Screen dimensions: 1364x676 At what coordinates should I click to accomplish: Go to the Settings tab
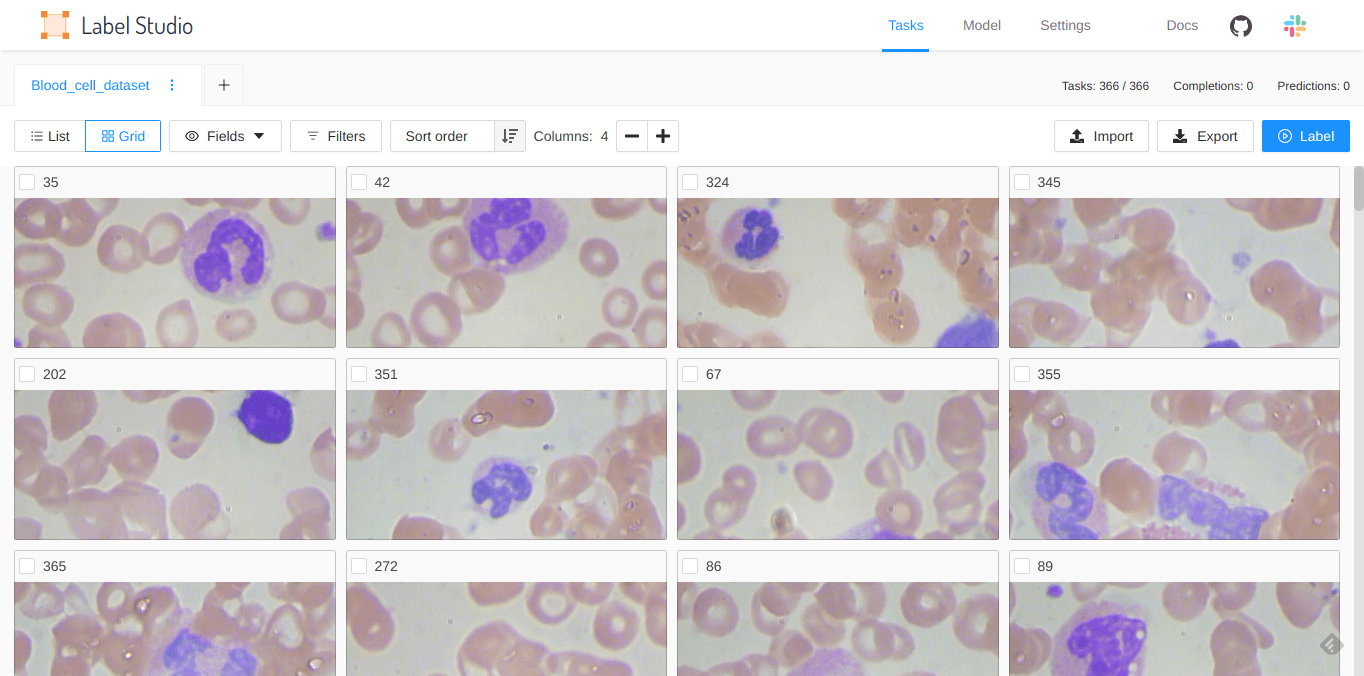(x=1065, y=26)
